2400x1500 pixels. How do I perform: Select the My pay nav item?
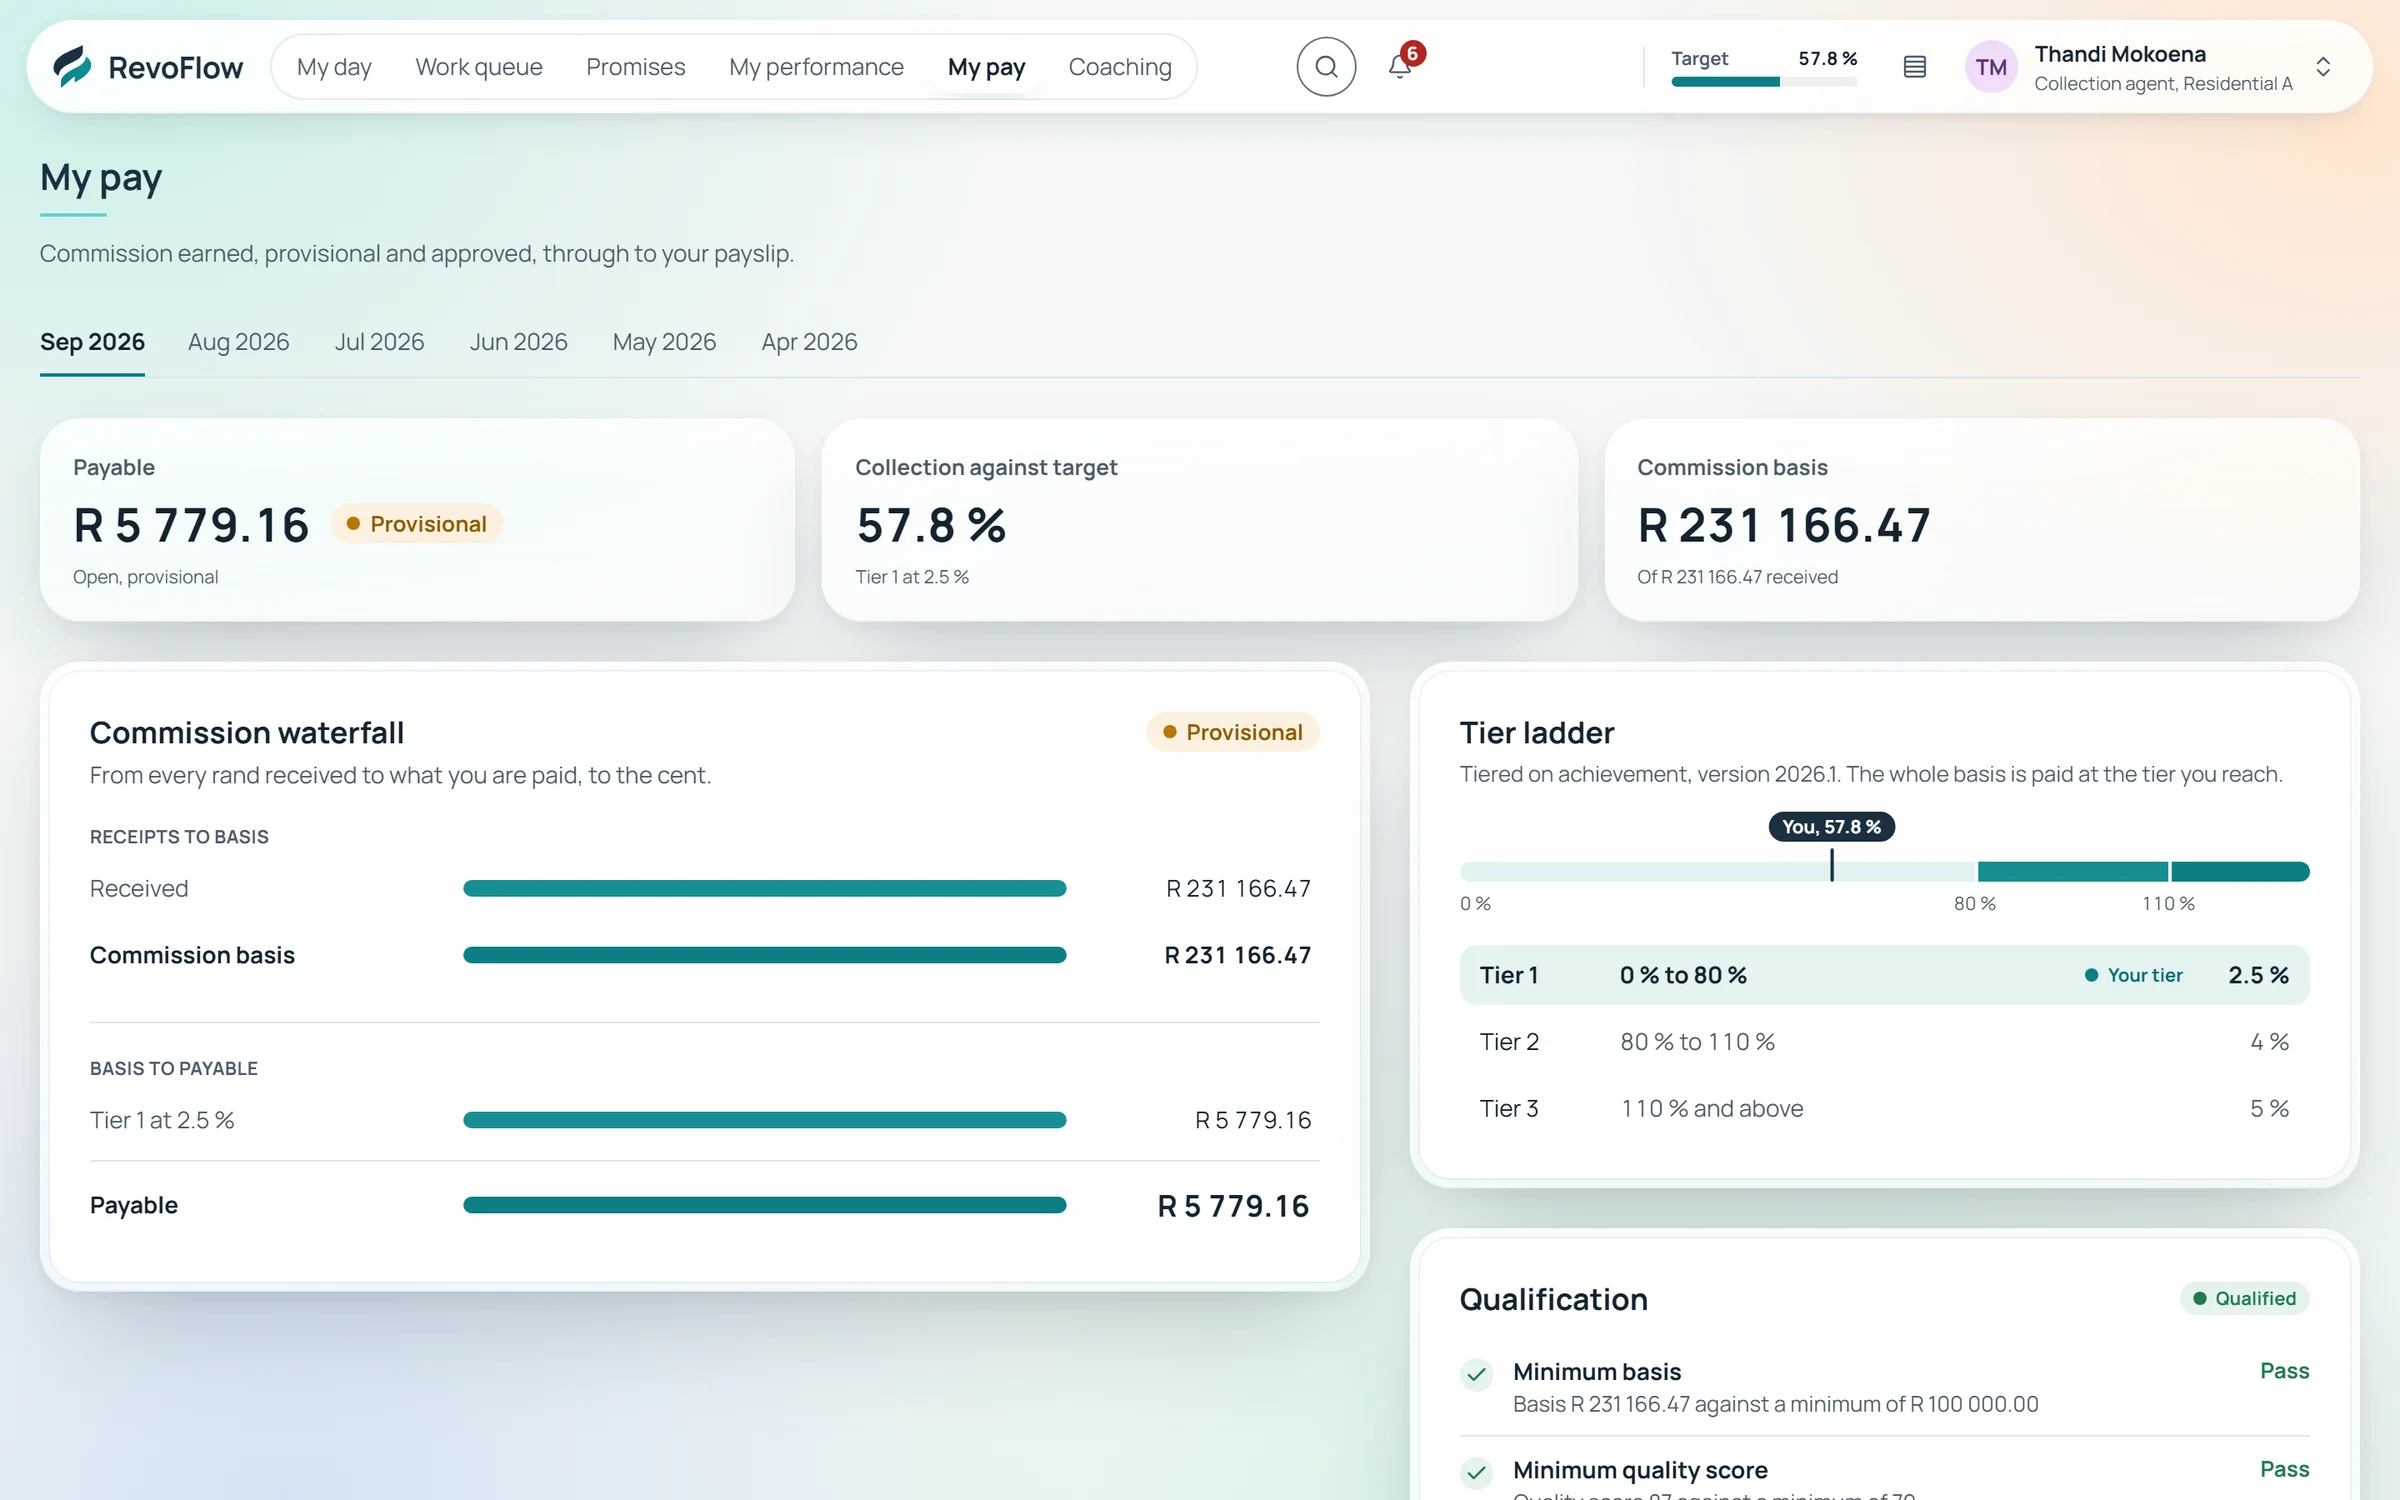click(986, 67)
